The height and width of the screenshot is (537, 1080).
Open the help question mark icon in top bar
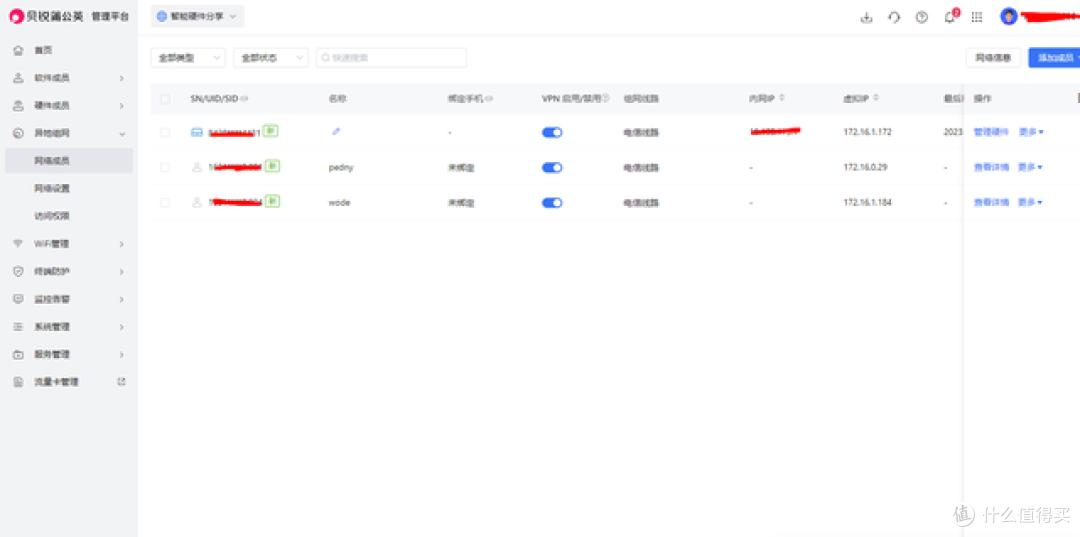922,18
